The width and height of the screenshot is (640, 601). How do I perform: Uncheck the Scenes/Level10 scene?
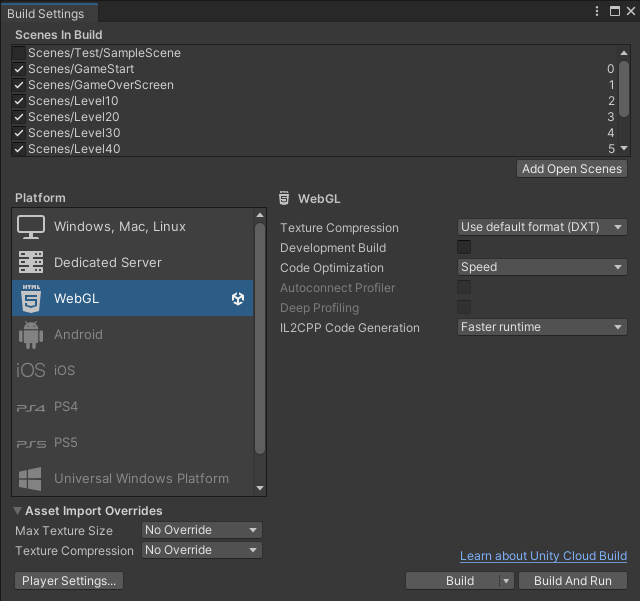pos(19,100)
